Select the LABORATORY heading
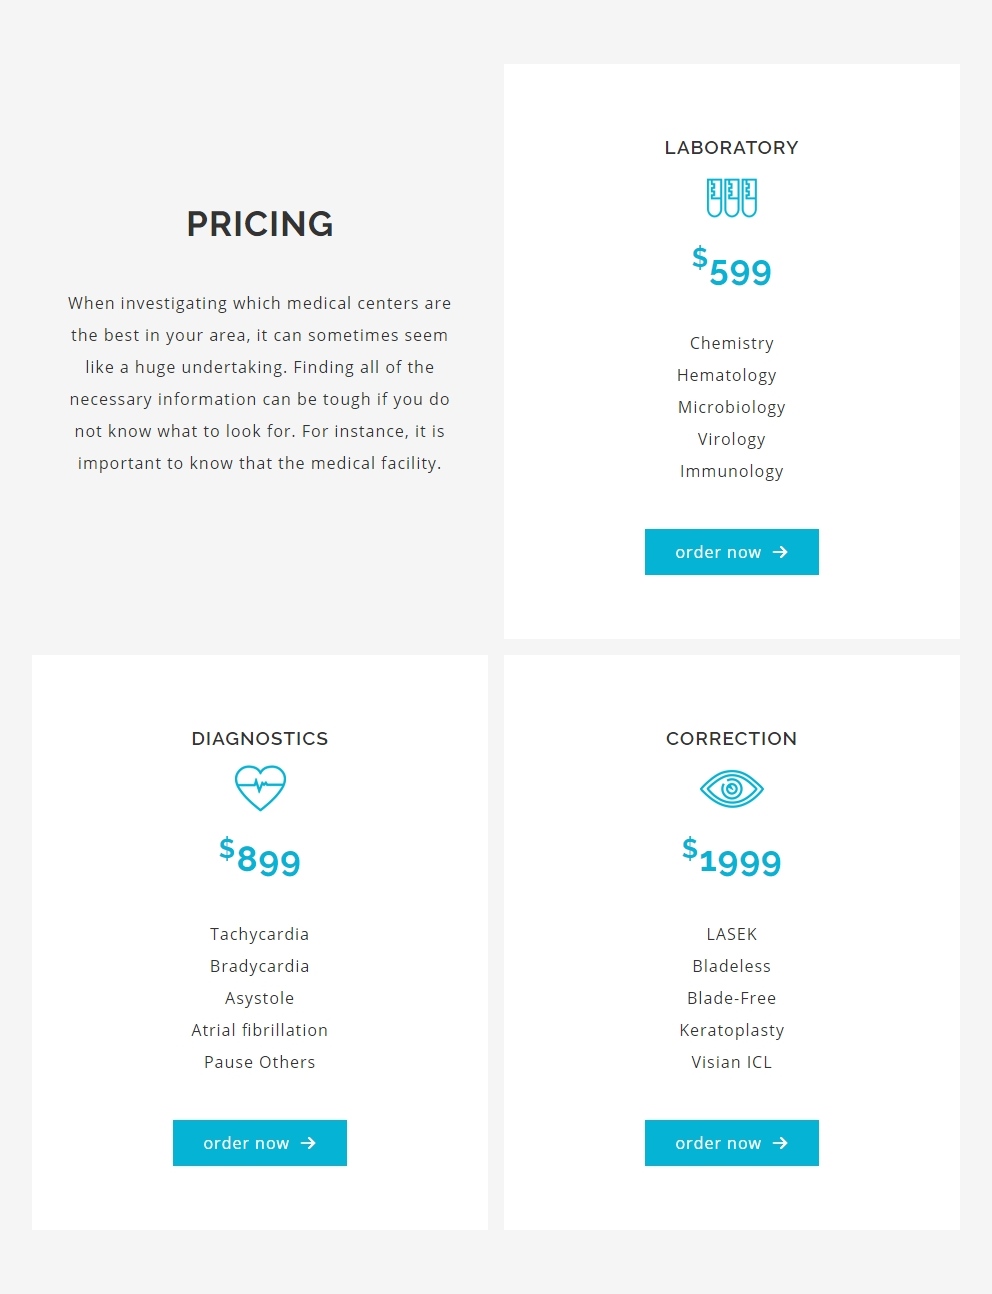992x1294 pixels. pyautogui.click(x=731, y=148)
